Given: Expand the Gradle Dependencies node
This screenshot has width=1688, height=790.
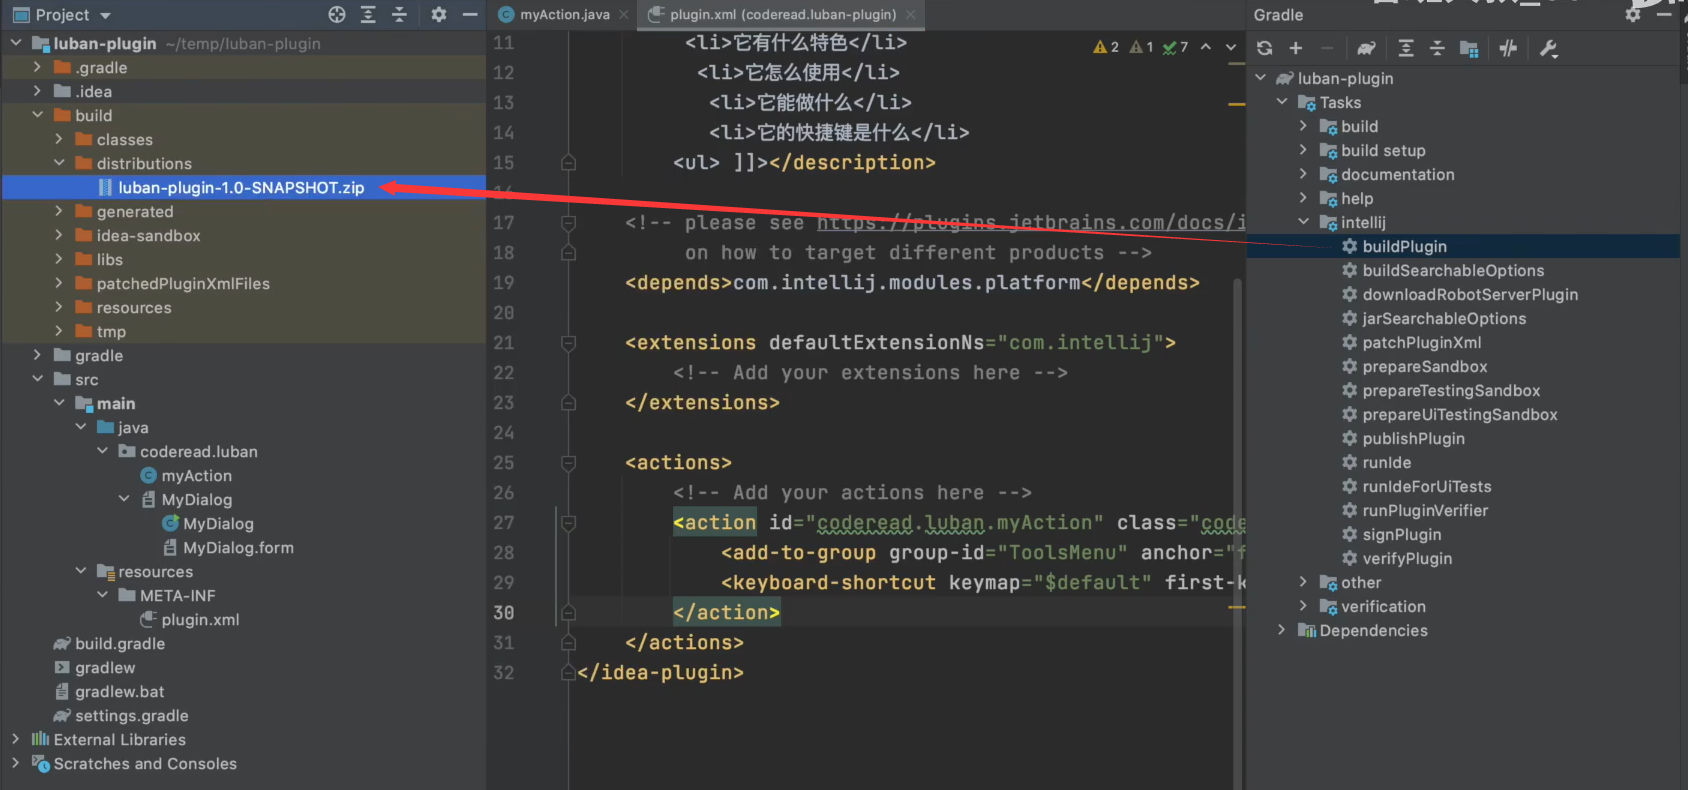Looking at the screenshot, I should pyautogui.click(x=1282, y=630).
